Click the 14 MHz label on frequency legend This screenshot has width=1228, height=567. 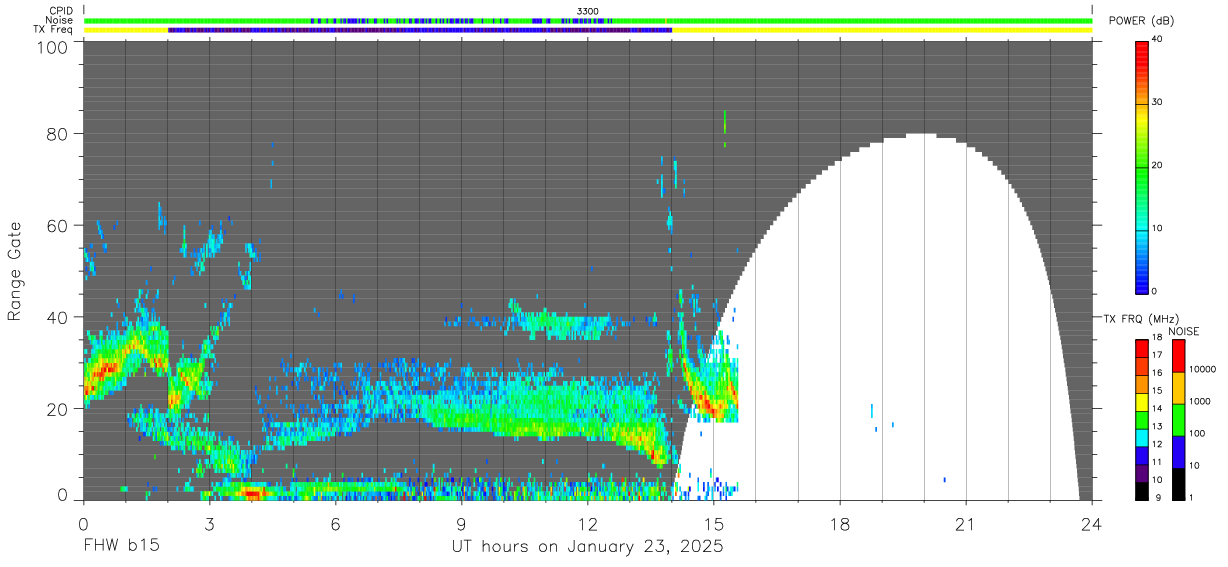pos(1157,408)
